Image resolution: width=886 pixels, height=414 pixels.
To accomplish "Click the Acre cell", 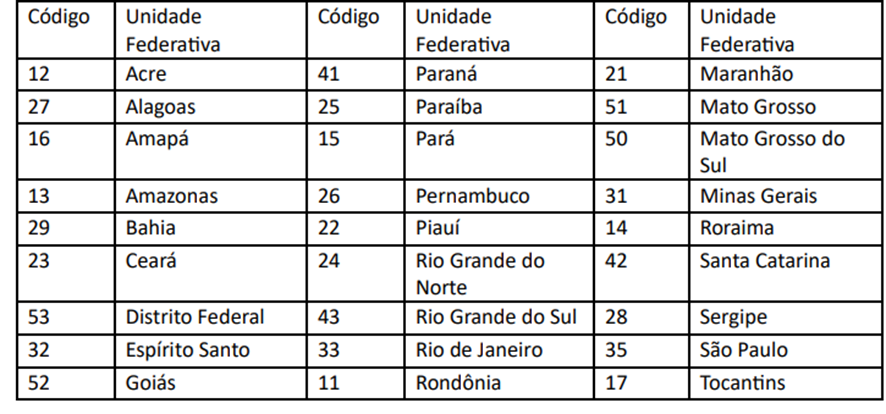I will [211, 74].
